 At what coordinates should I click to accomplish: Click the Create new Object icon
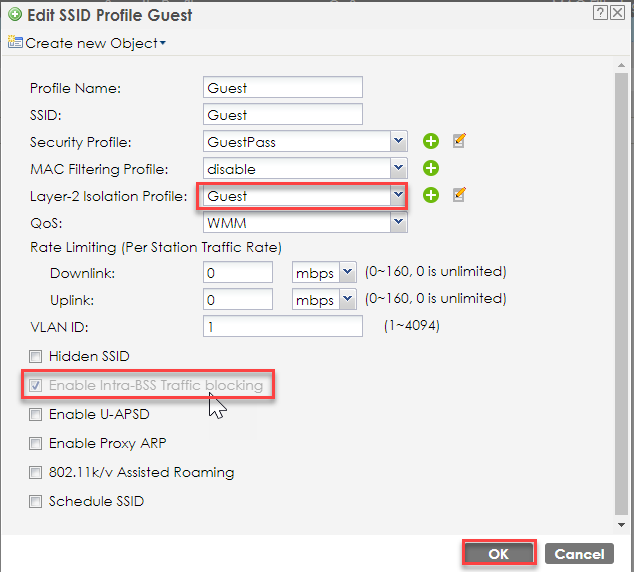pyautogui.click(x=15, y=42)
